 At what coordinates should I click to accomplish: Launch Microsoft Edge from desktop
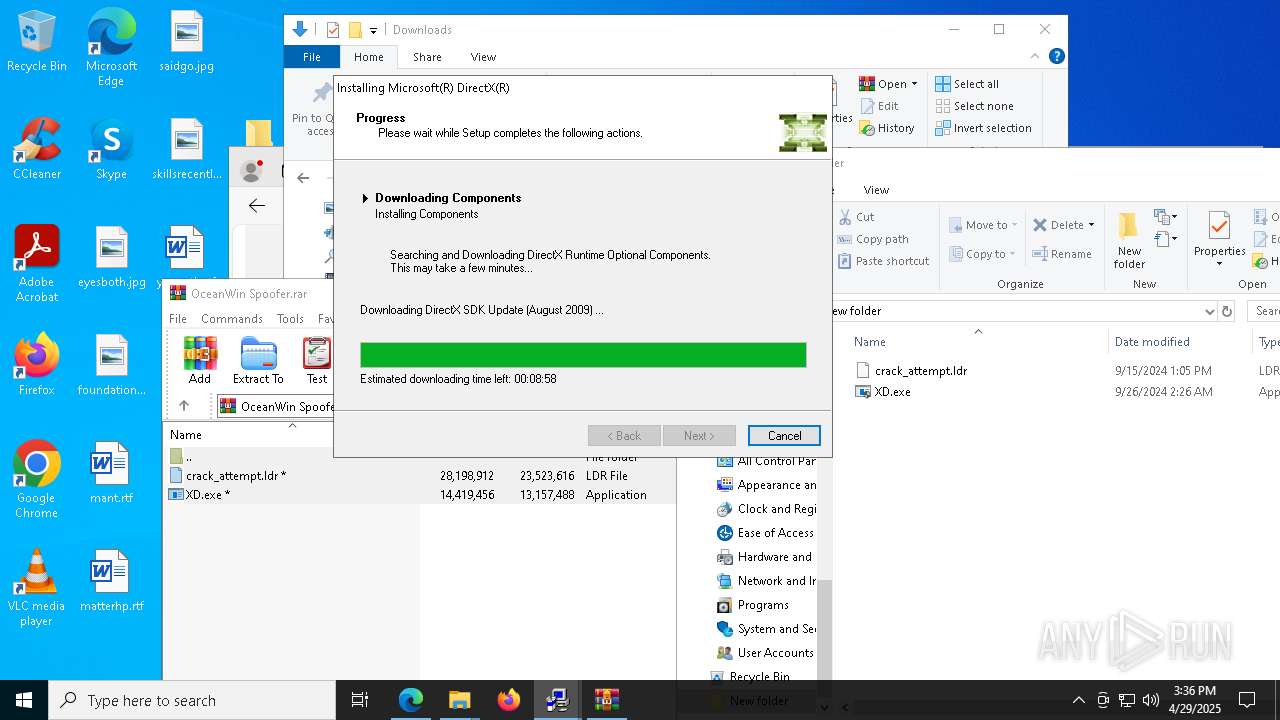111,48
